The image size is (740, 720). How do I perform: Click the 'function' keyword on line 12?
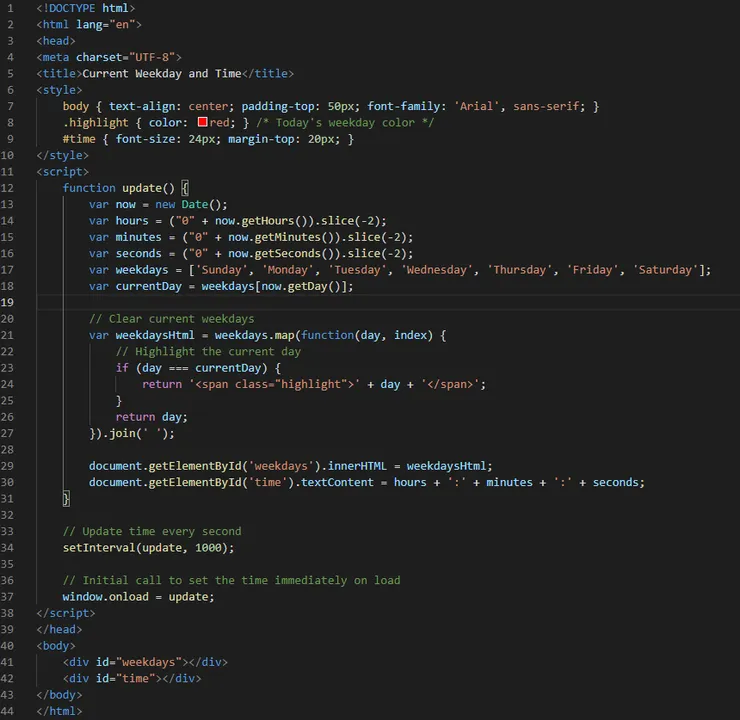(x=89, y=188)
